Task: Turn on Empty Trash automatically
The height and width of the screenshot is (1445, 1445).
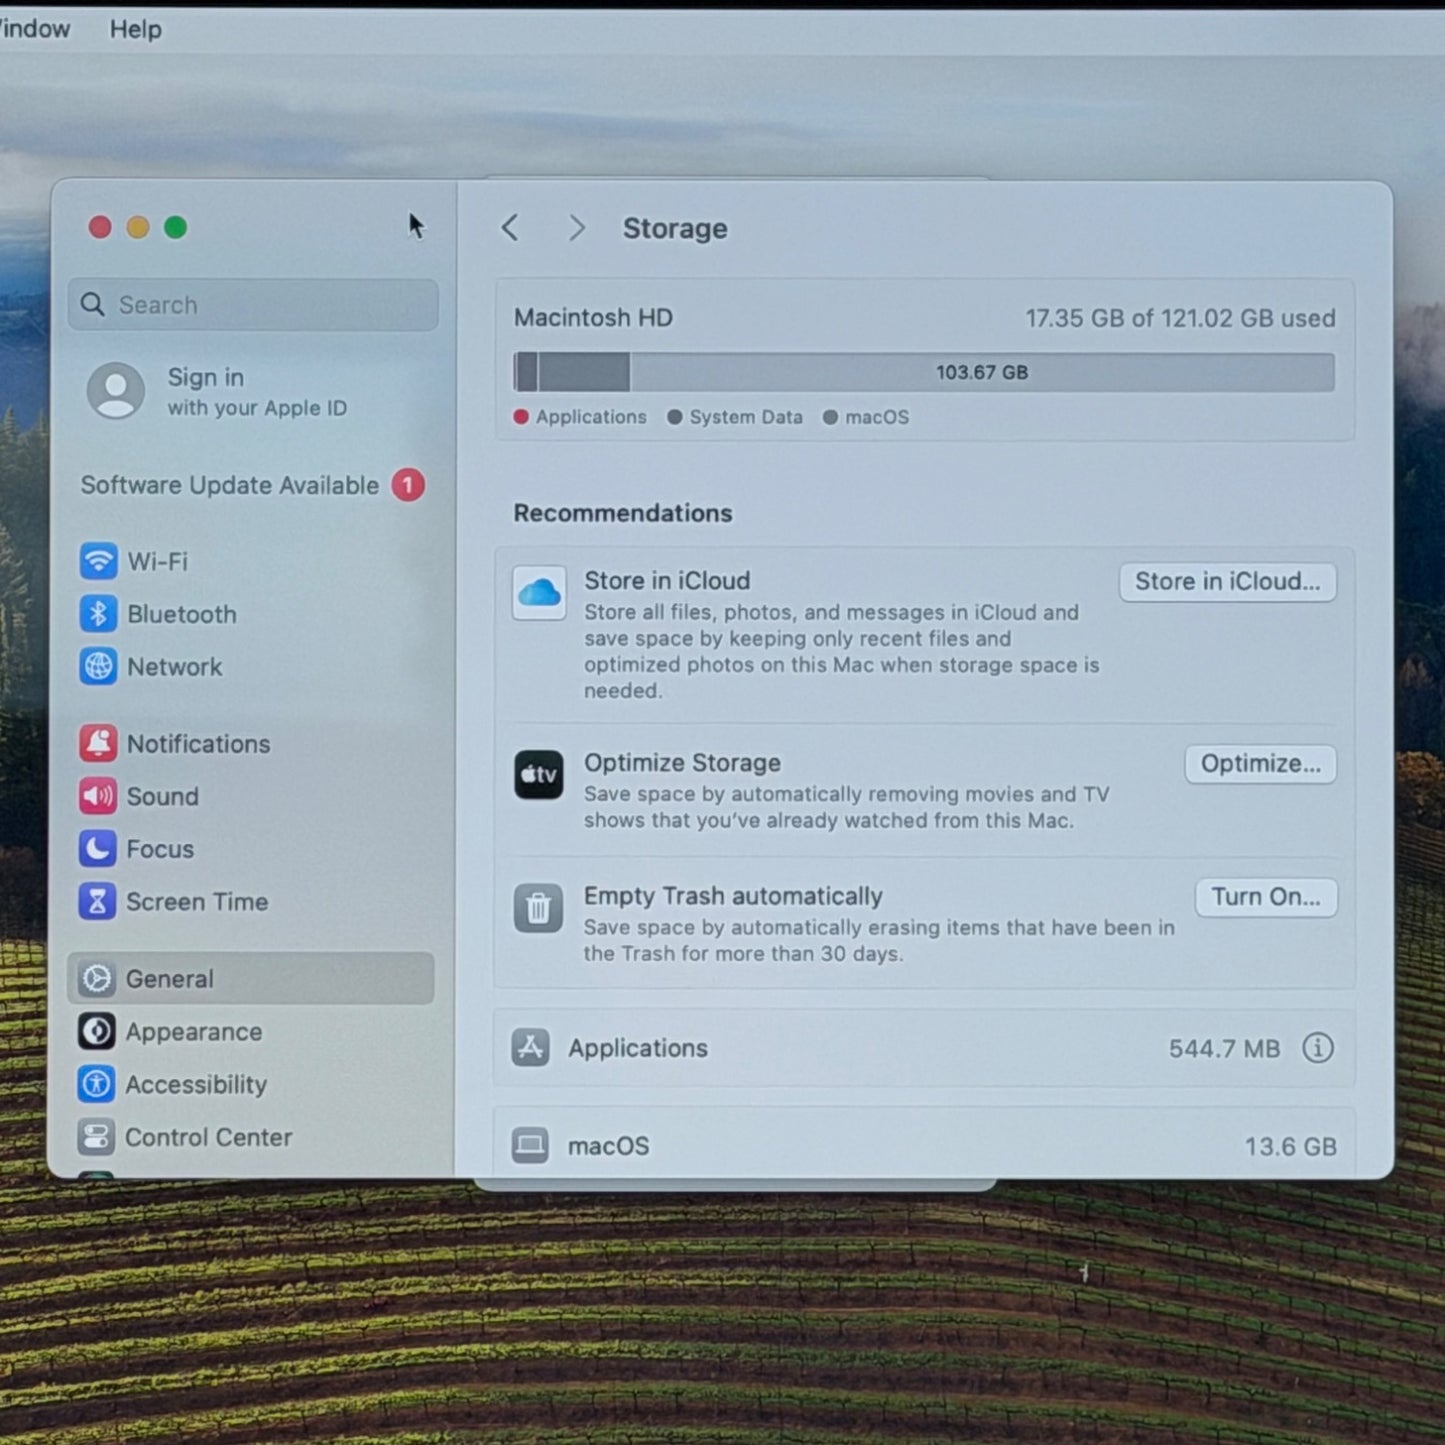Action: pyautogui.click(x=1265, y=898)
